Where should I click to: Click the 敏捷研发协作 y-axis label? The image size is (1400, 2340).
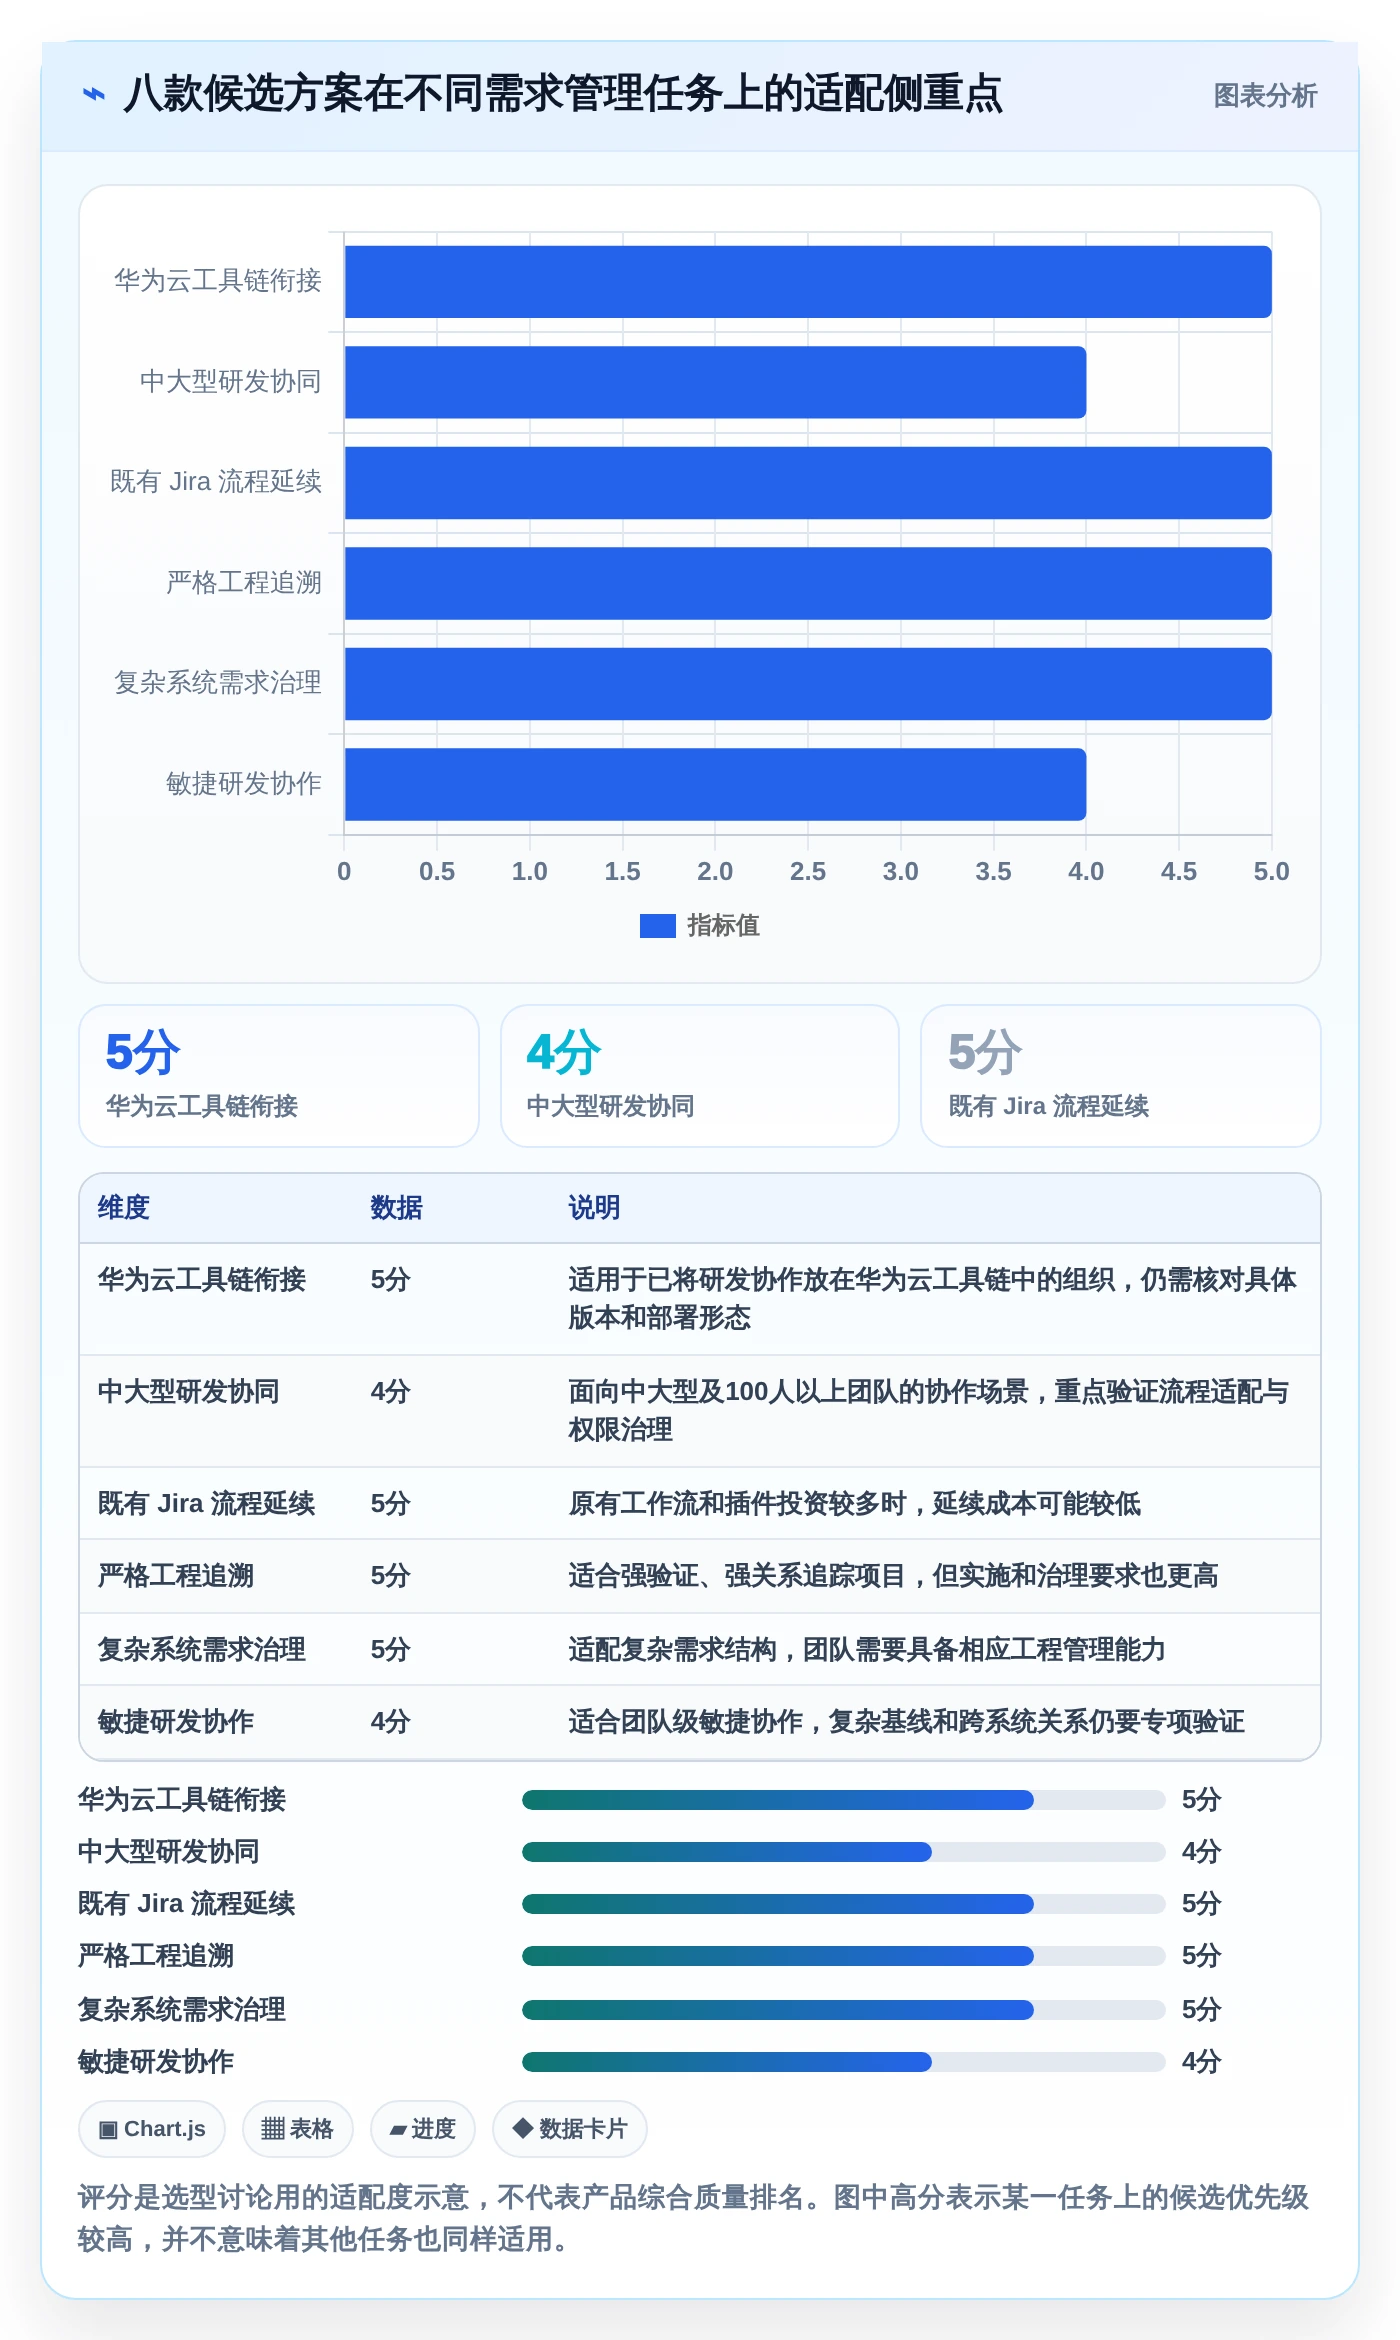point(244,784)
